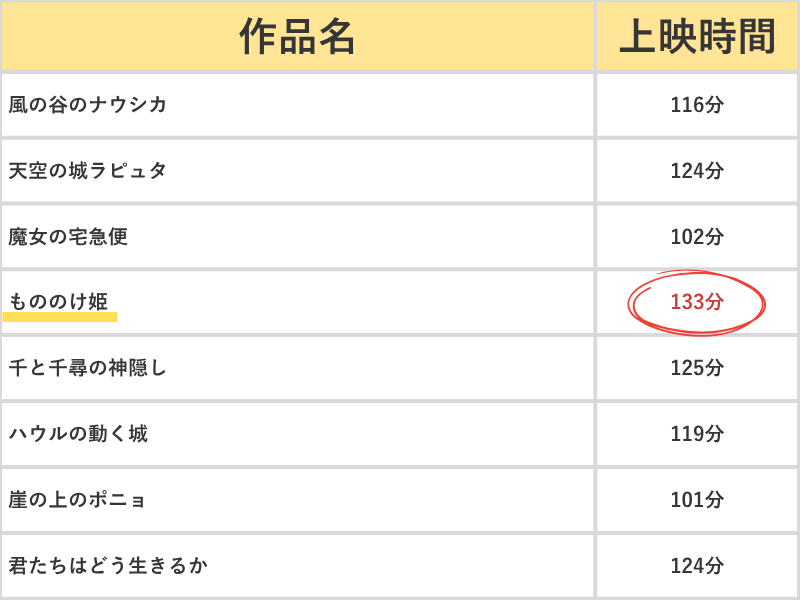Click the 作品名 column header

[x=297, y=36]
